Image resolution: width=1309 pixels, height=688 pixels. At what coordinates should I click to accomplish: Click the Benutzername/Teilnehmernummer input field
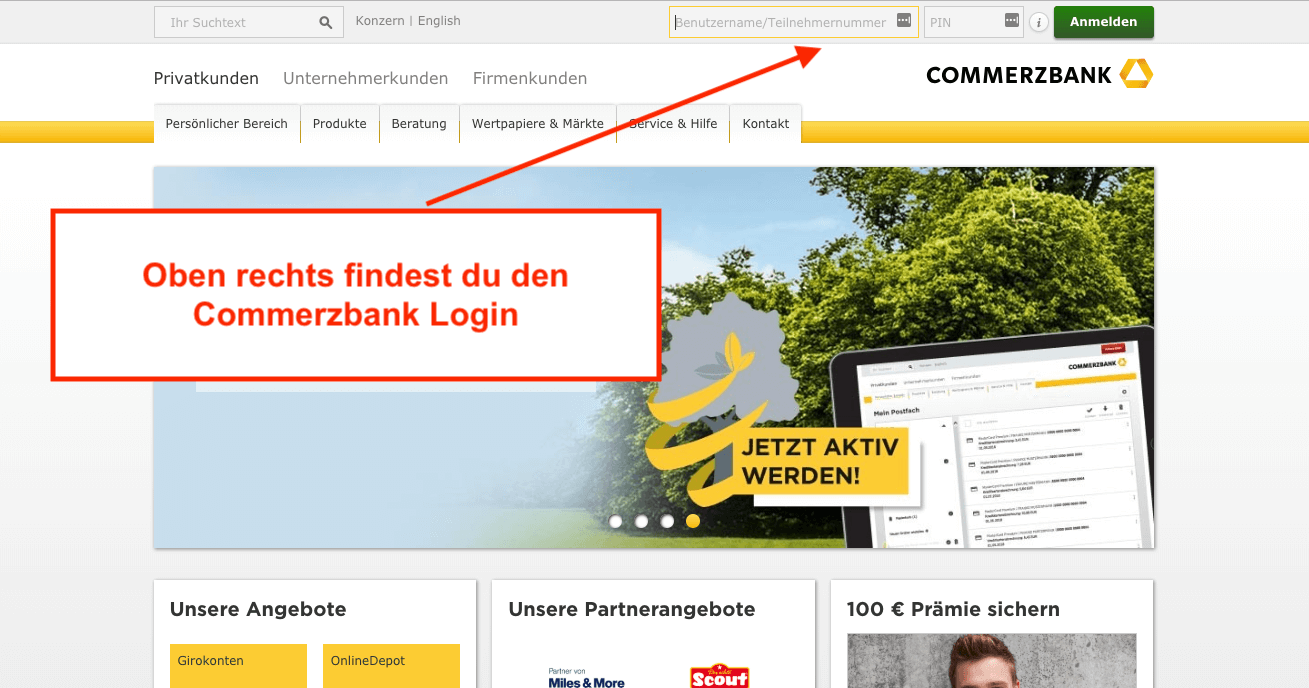pyautogui.click(x=780, y=22)
